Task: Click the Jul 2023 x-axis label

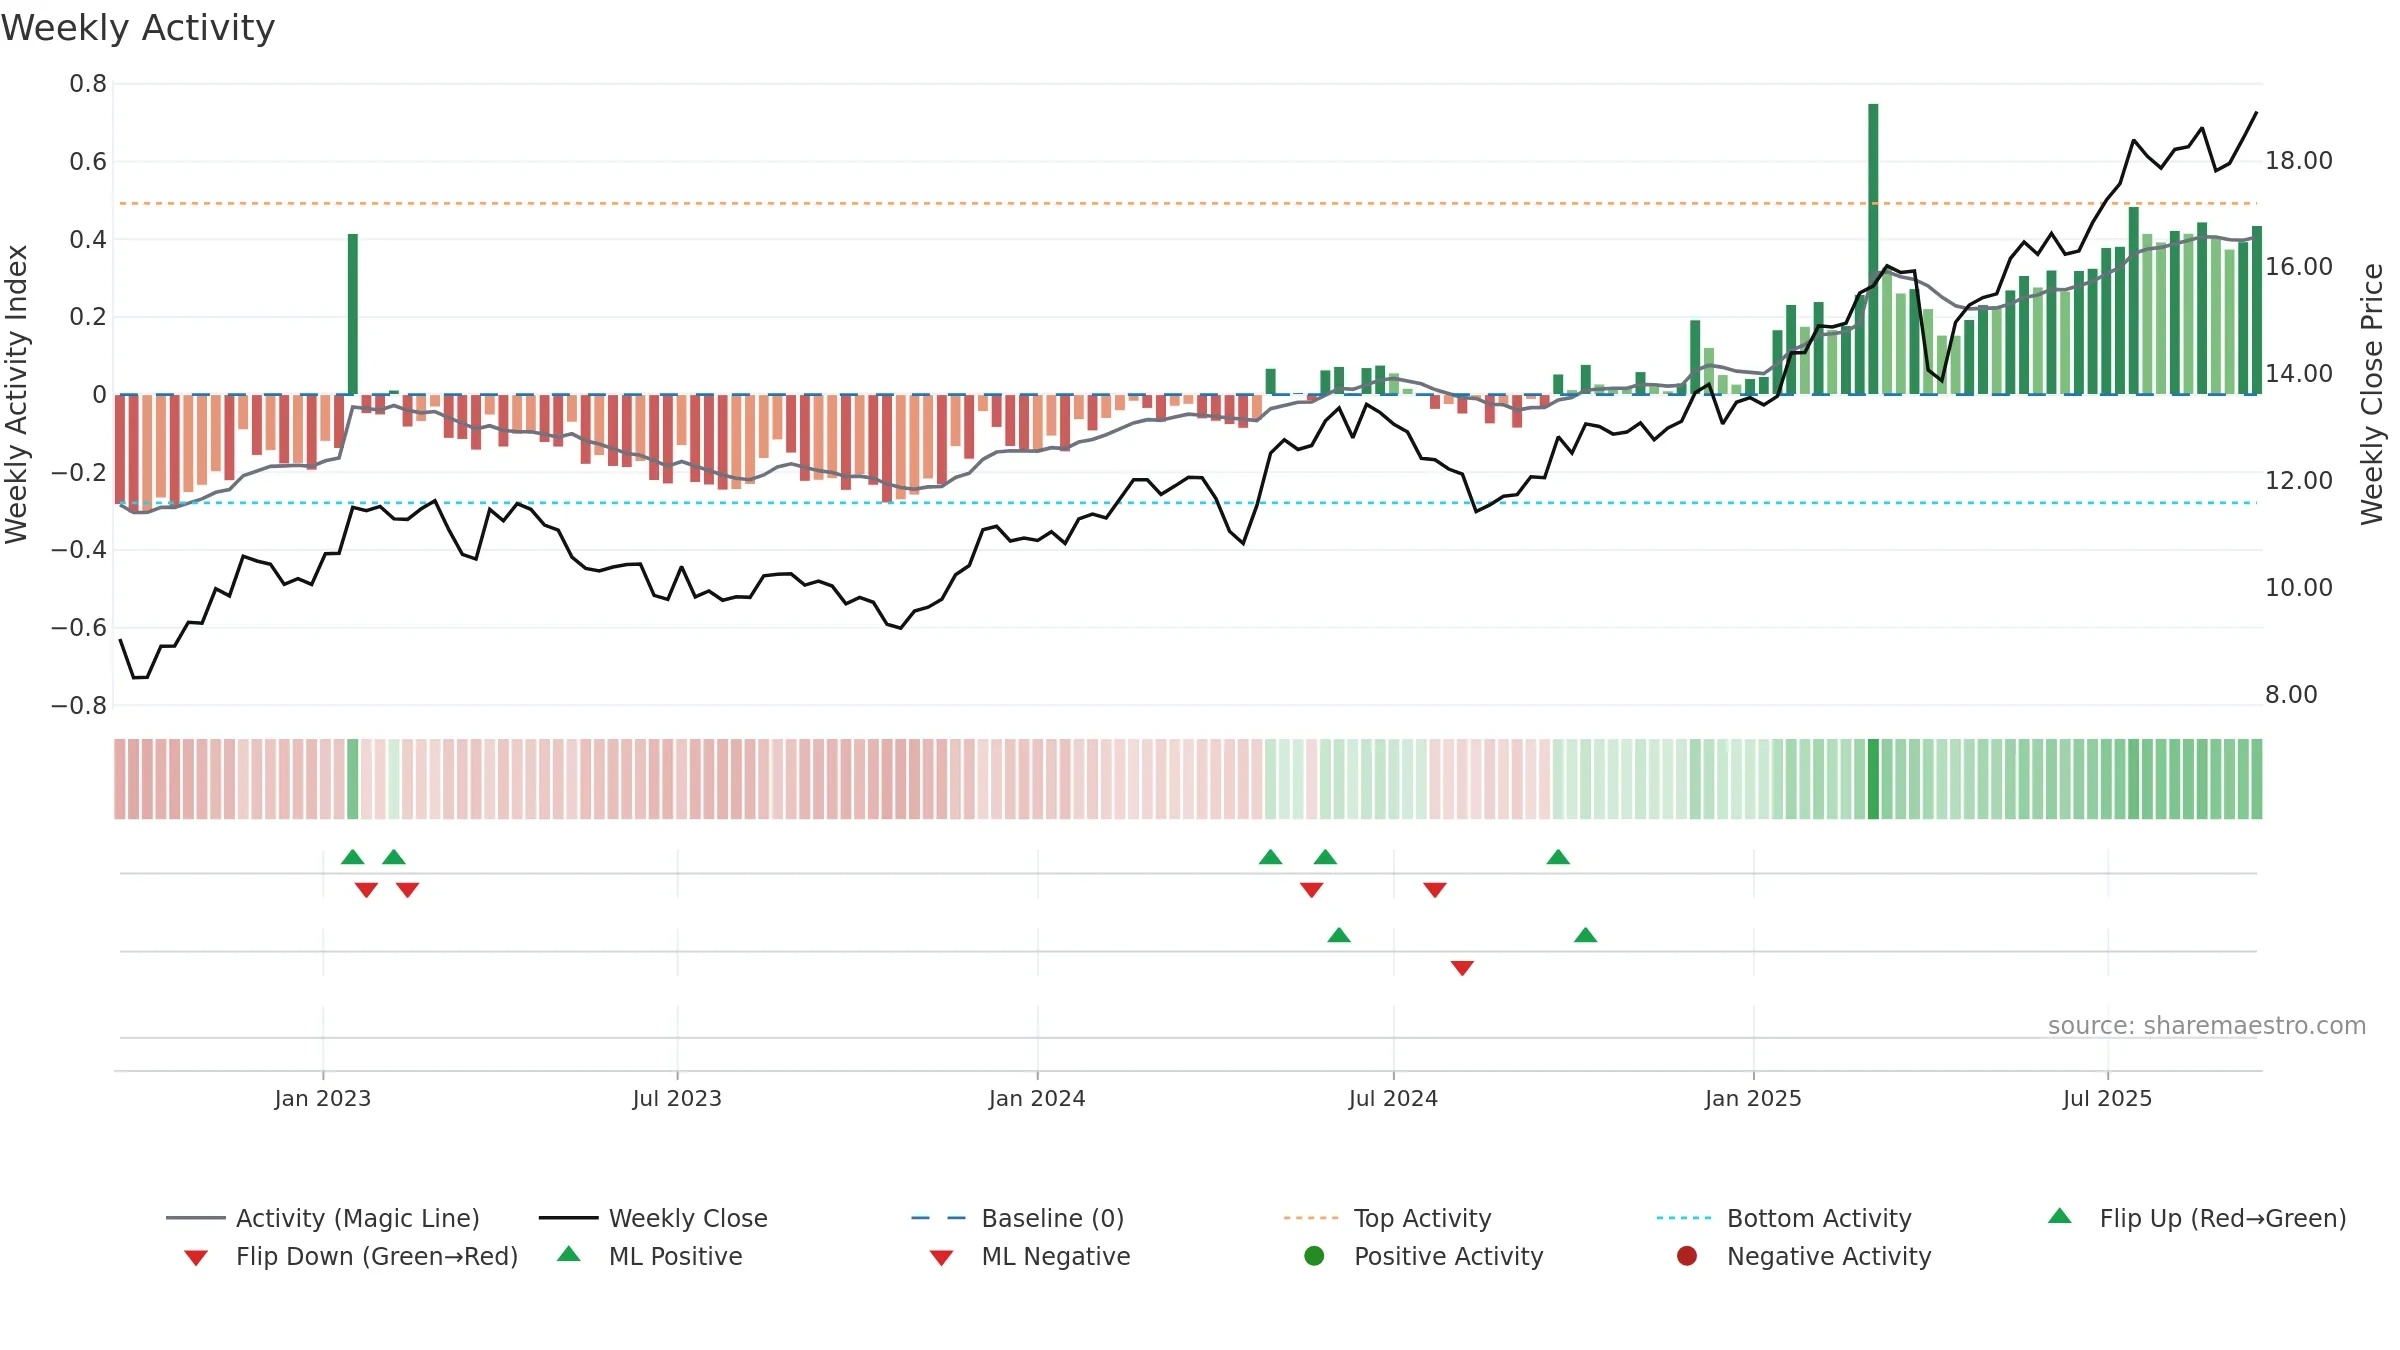Action: (677, 1098)
